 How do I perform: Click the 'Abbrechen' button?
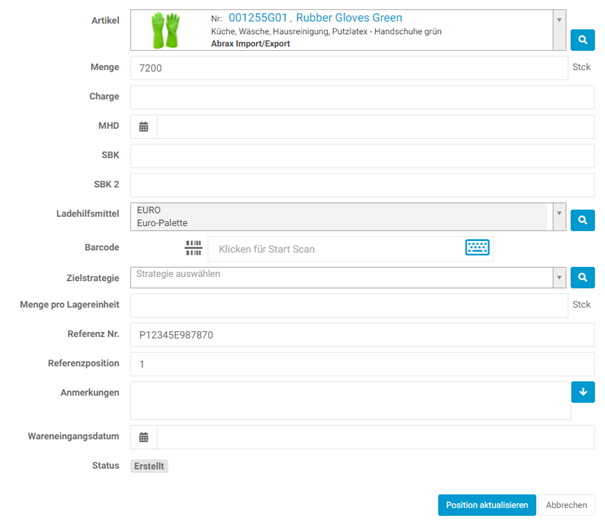567,505
